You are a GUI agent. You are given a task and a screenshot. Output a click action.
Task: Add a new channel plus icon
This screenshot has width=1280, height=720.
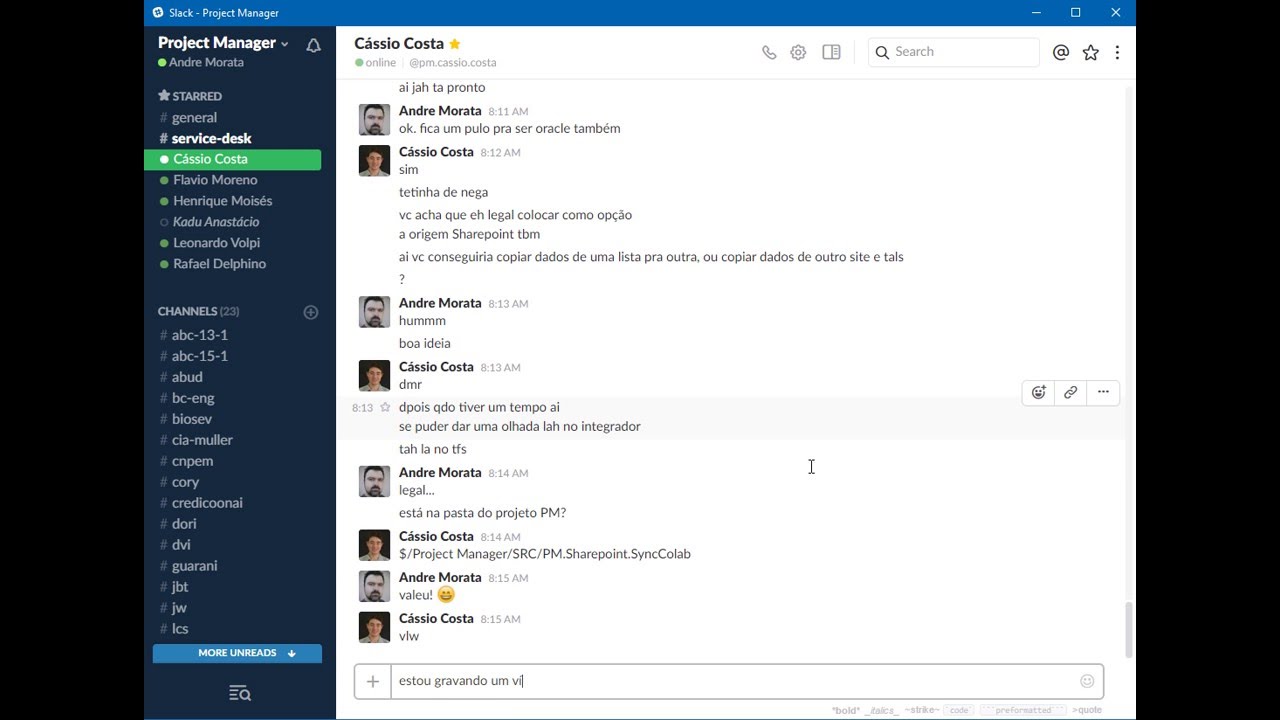pyautogui.click(x=311, y=312)
